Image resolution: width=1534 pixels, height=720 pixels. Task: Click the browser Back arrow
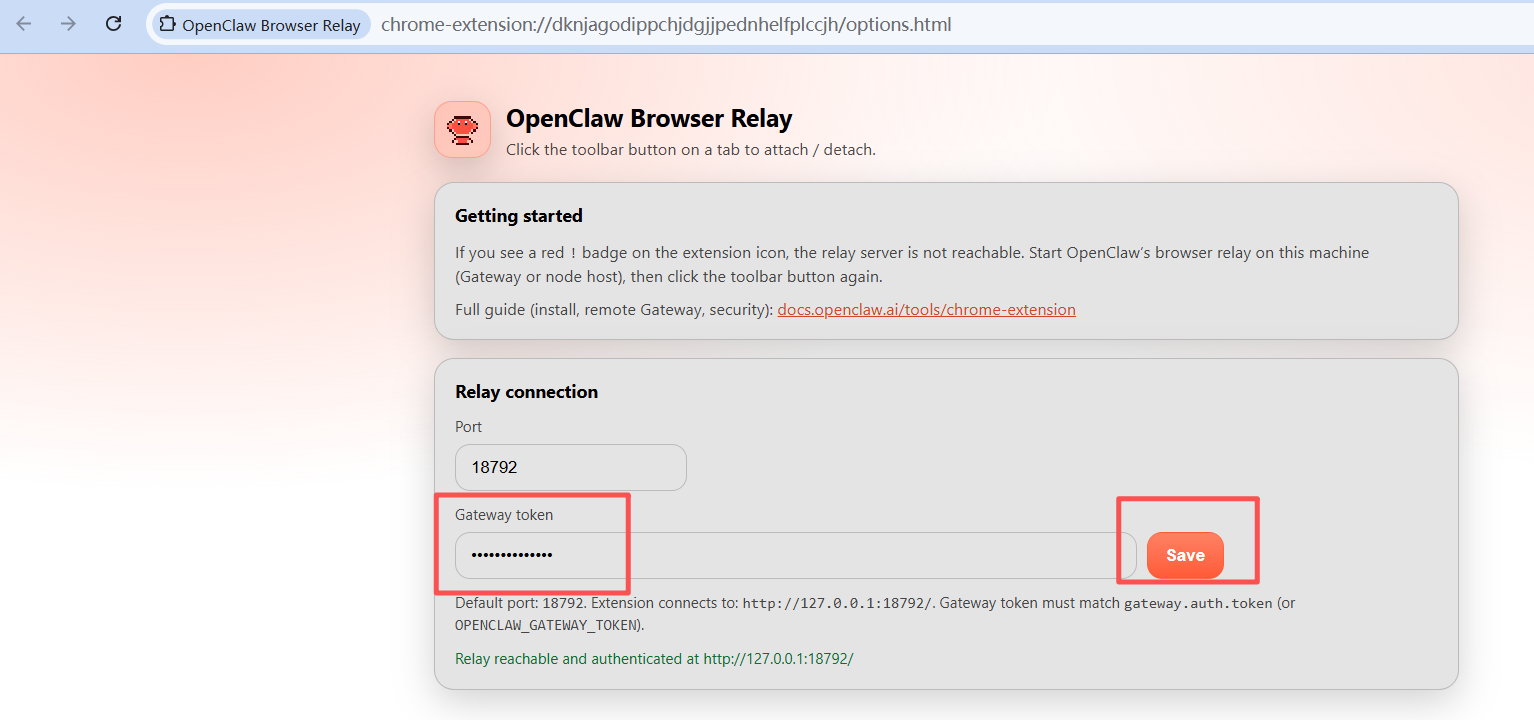tap(24, 24)
